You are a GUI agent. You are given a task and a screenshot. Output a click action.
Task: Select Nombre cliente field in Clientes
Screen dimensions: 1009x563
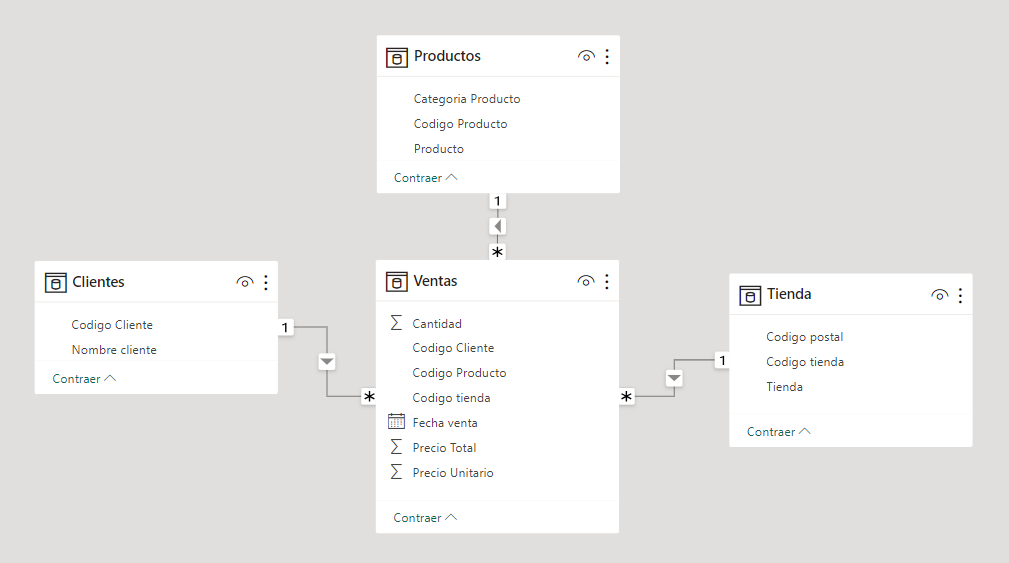coord(114,350)
